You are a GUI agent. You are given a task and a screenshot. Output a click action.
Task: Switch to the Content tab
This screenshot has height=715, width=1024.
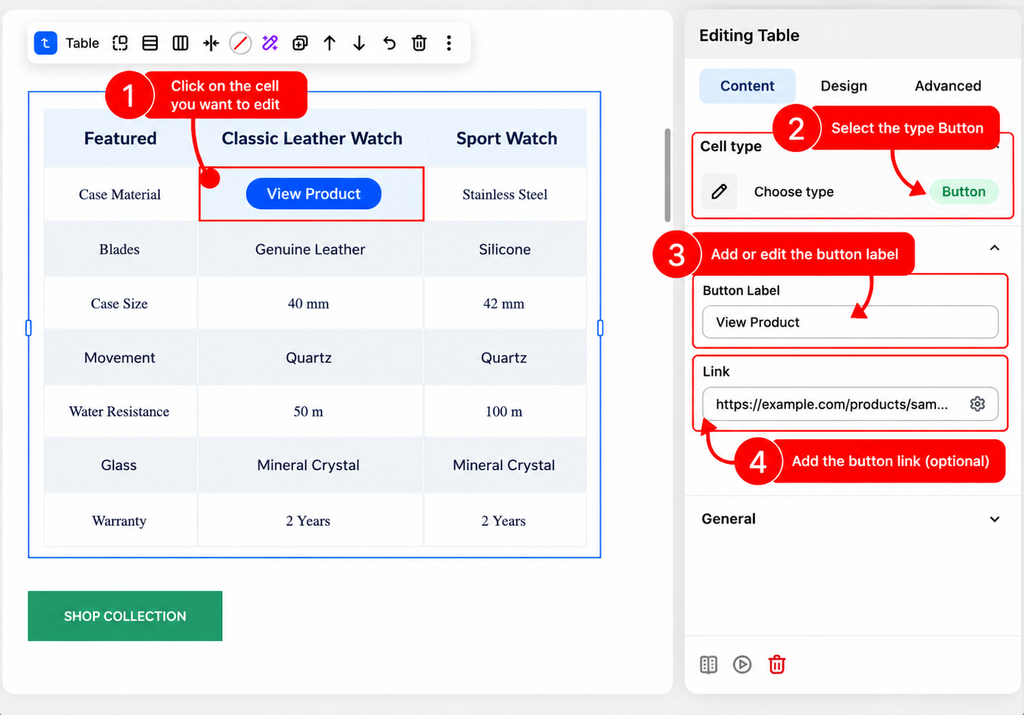click(x=747, y=86)
